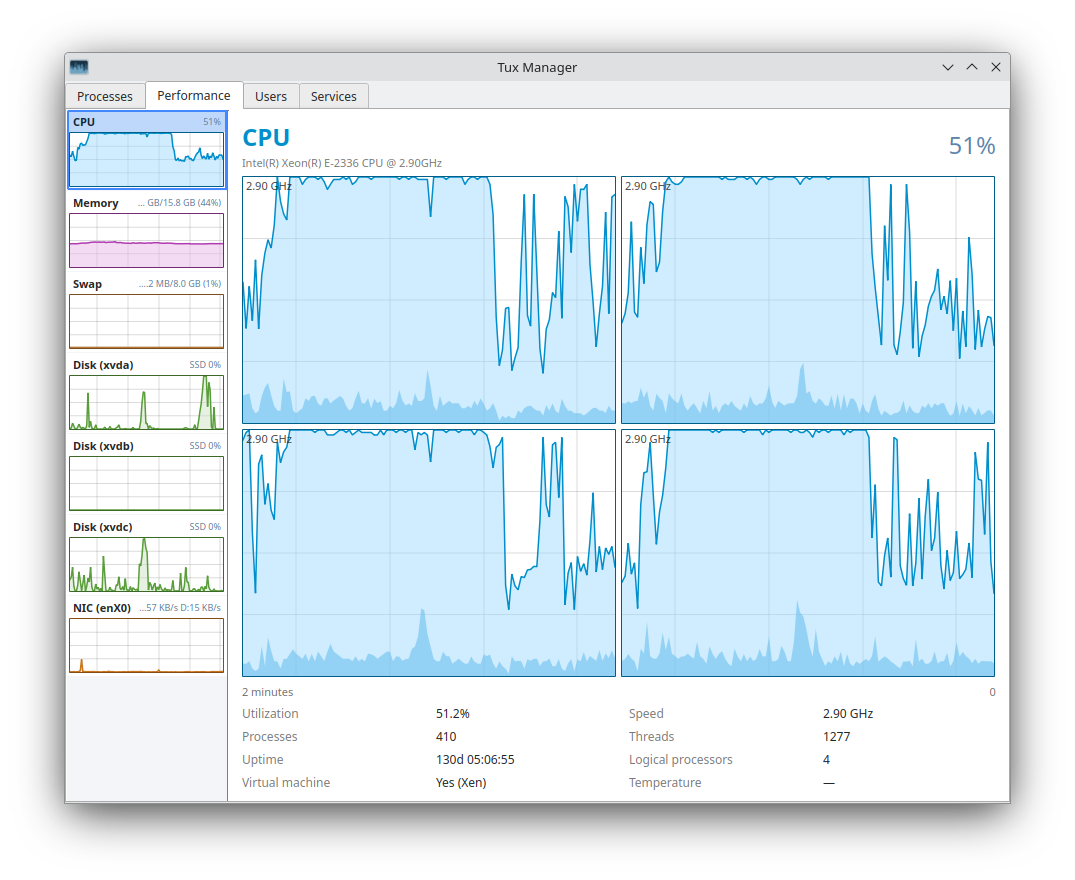Select the Disk (xvdb) sidebar item
1075x880 pixels.
[147, 474]
